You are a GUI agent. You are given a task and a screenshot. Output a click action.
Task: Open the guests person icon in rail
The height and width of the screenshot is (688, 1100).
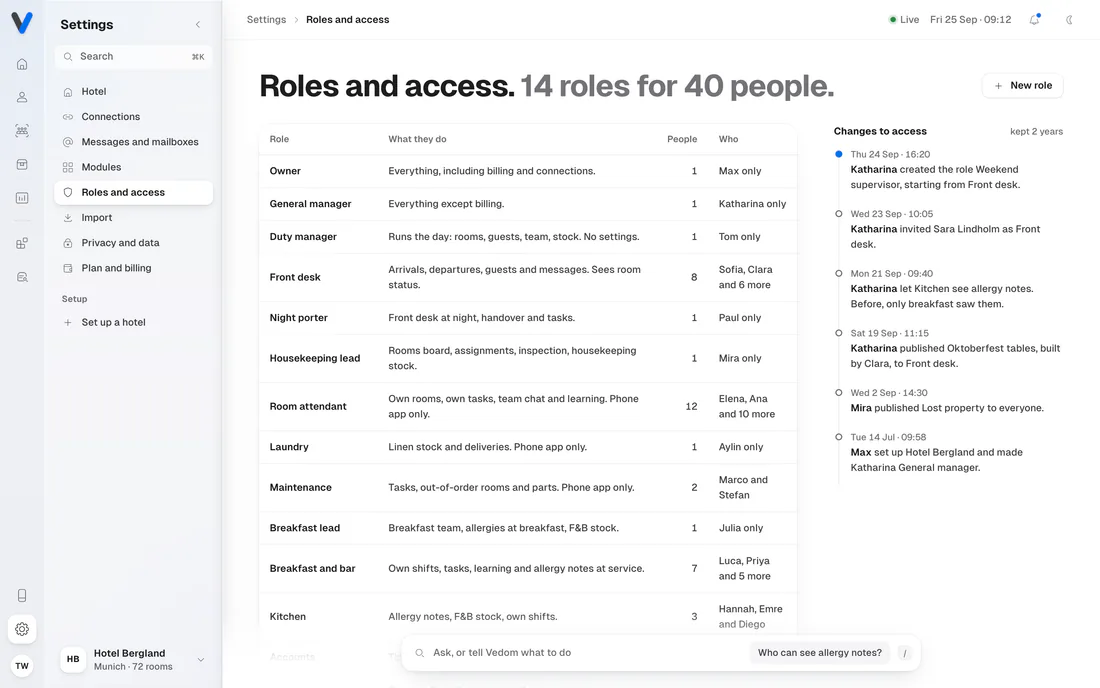[22, 97]
